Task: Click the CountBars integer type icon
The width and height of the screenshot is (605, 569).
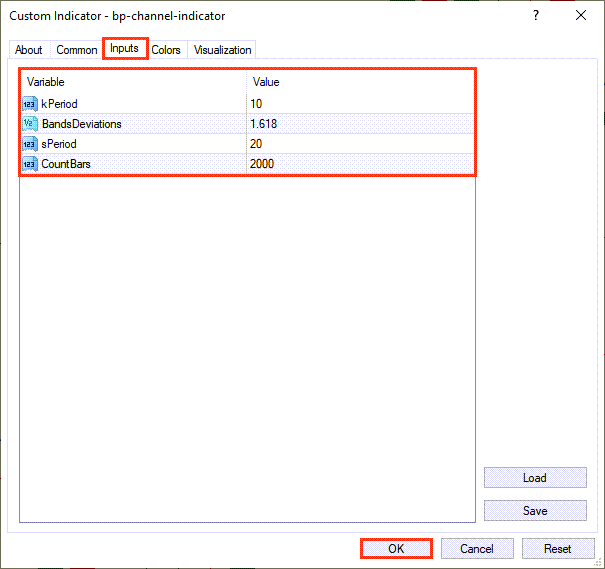Action: tap(29, 164)
